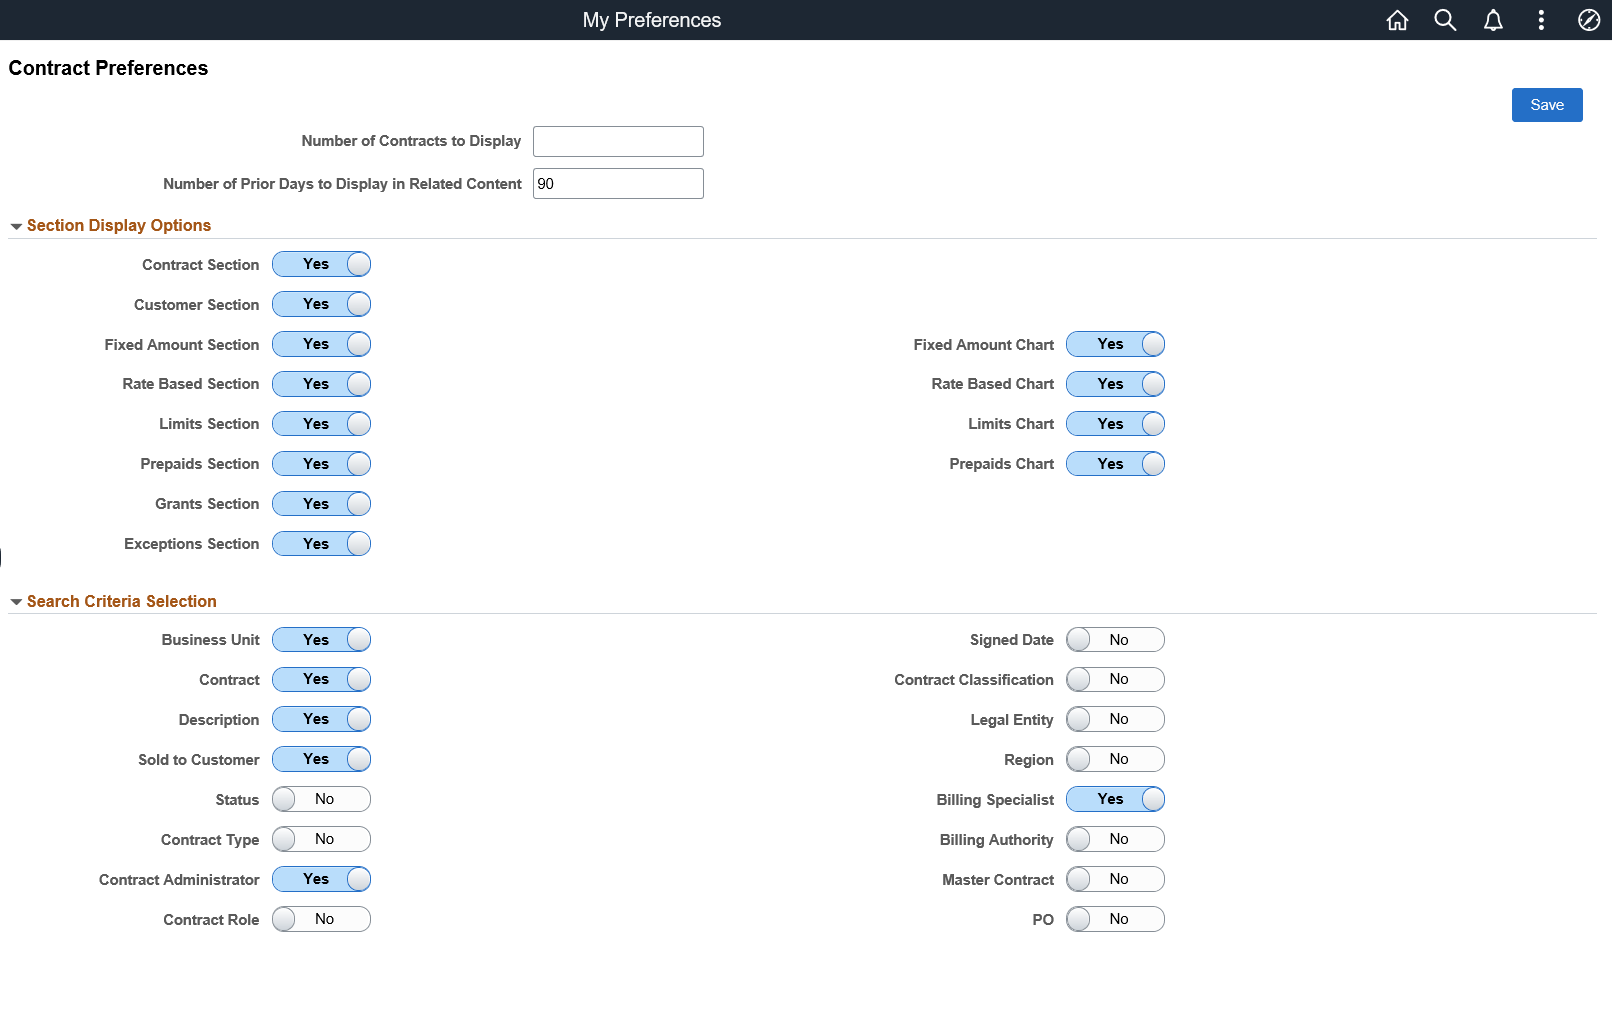Enable the Contract Classification toggle
The image size is (1612, 1009).
tap(1115, 680)
